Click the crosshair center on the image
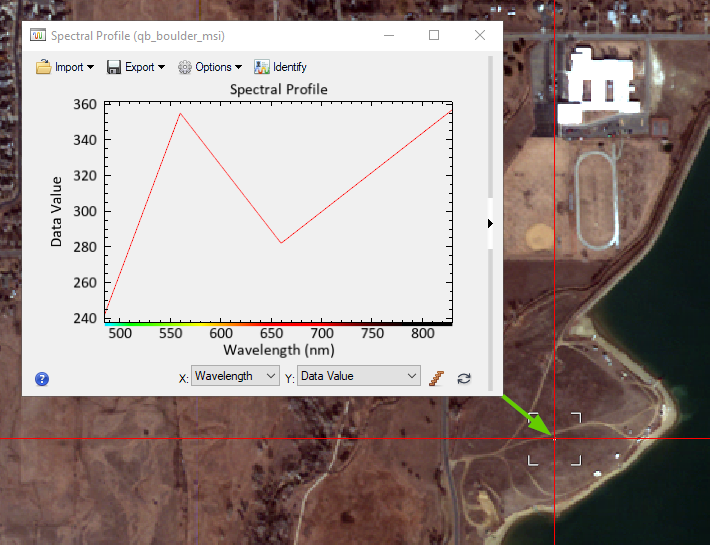710x545 pixels. [554, 438]
